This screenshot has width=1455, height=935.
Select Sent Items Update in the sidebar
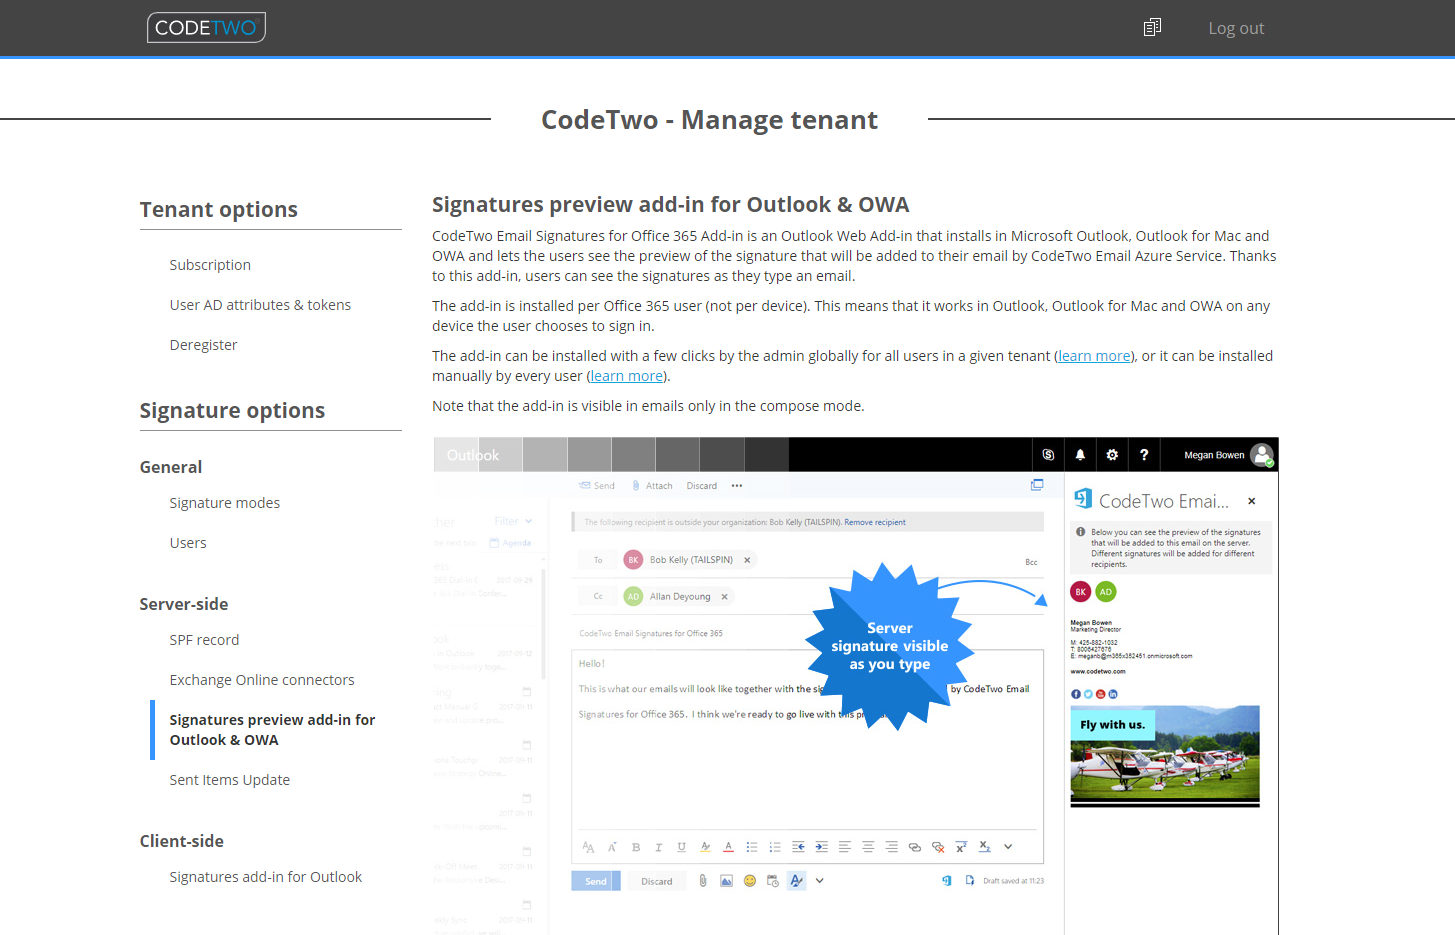[x=229, y=779]
